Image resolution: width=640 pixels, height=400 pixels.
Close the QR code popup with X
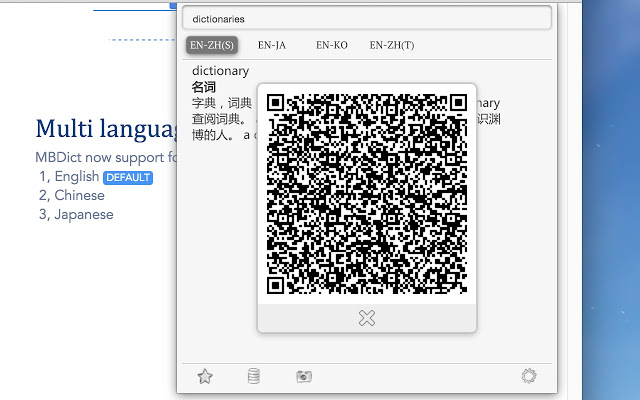(367, 318)
